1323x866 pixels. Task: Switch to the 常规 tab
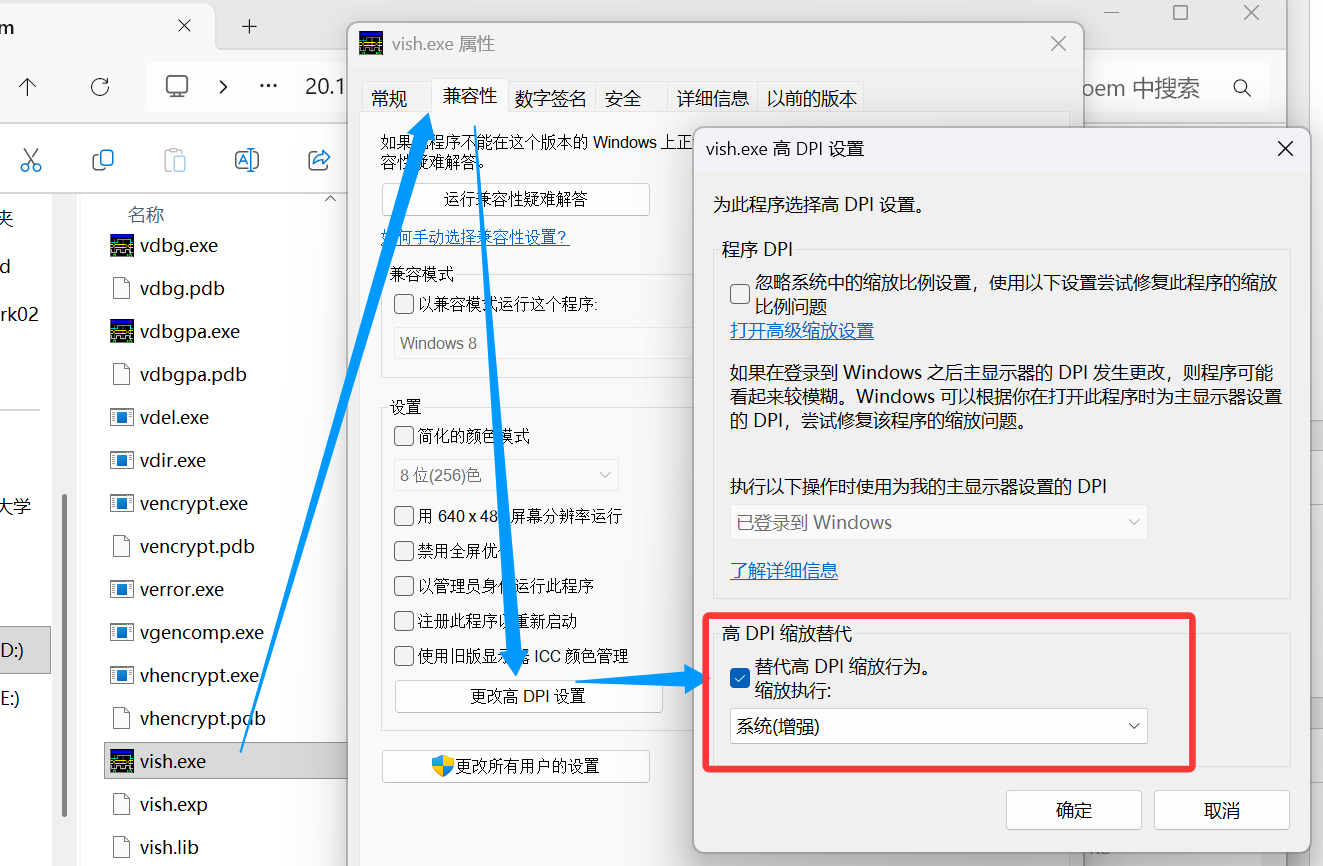pos(389,98)
